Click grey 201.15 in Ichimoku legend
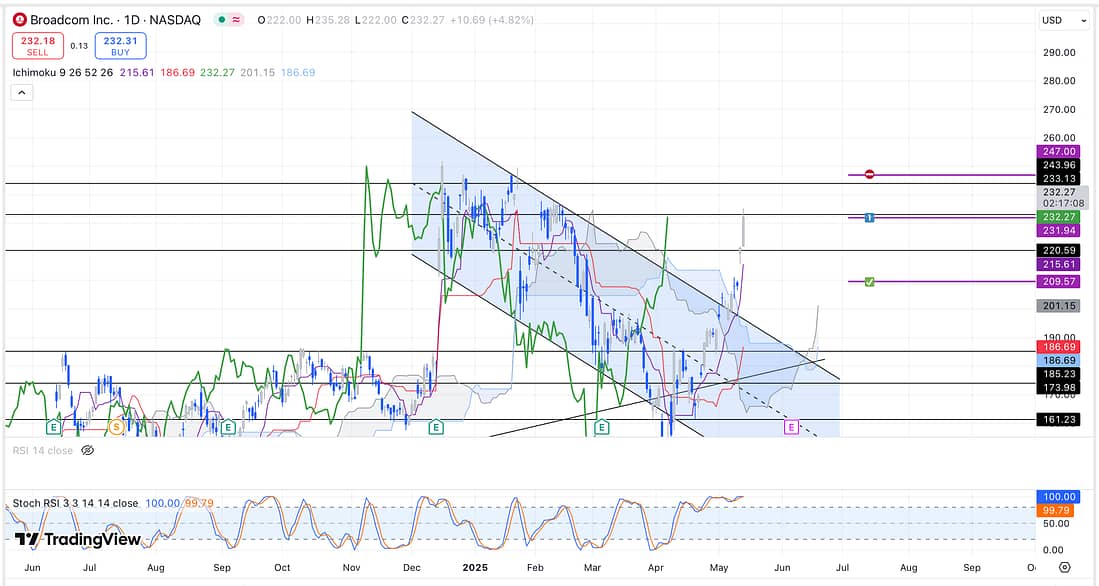The width and height of the screenshot is (1099, 586). coord(257,72)
